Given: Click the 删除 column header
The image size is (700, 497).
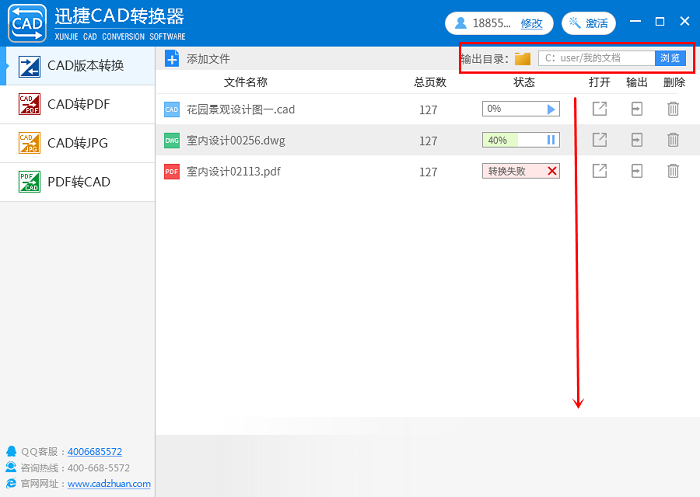Looking at the screenshot, I should (x=674, y=82).
